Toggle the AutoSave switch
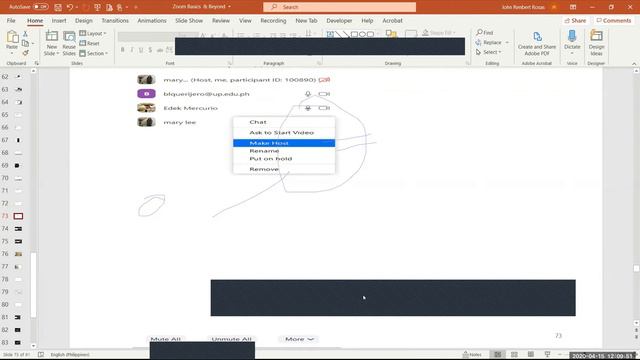Screen dimensions: 640x360 point(40,7)
